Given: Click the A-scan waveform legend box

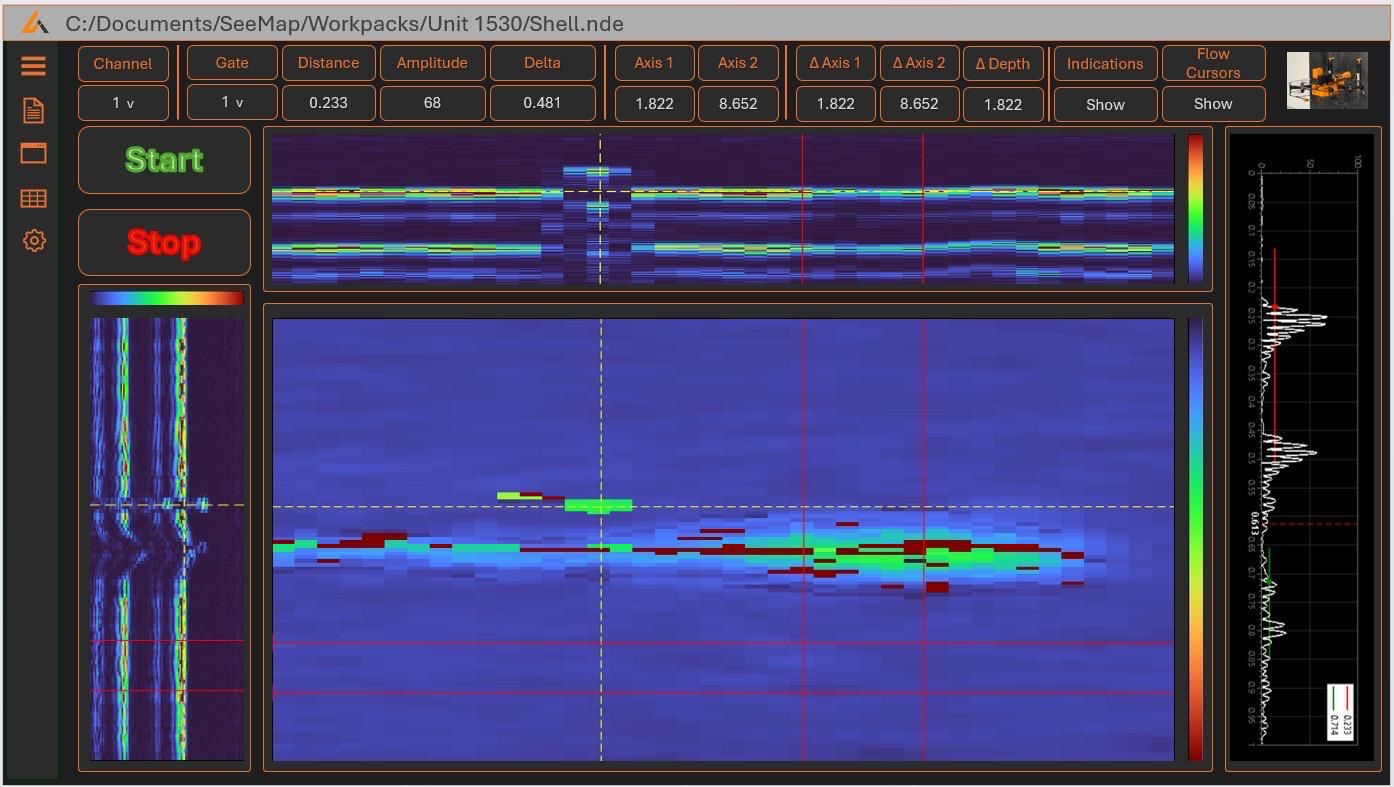Looking at the screenshot, I should tap(1340, 712).
